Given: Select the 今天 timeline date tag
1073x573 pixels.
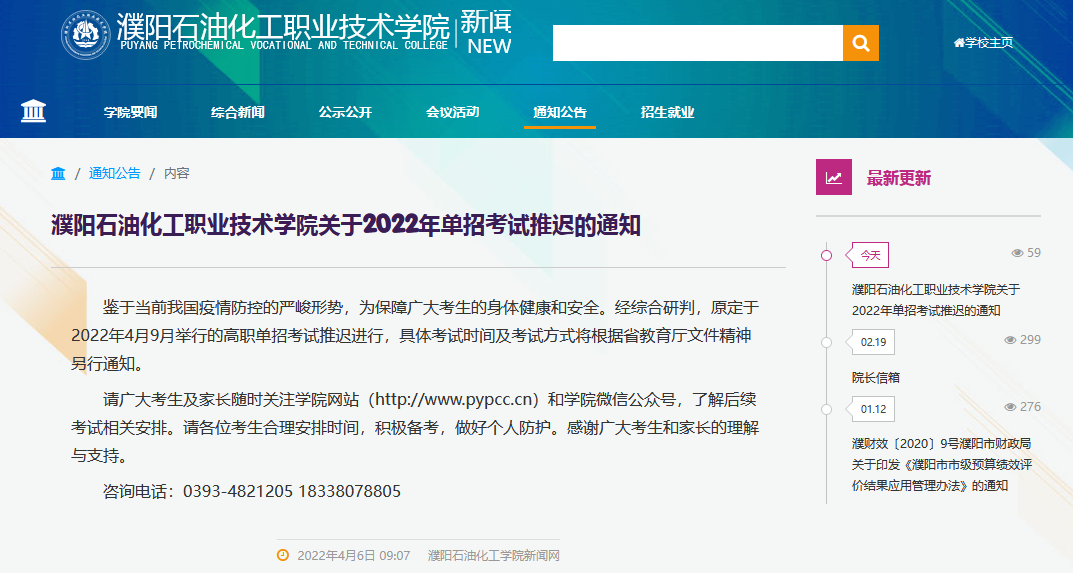Looking at the screenshot, I should click(870, 255).
